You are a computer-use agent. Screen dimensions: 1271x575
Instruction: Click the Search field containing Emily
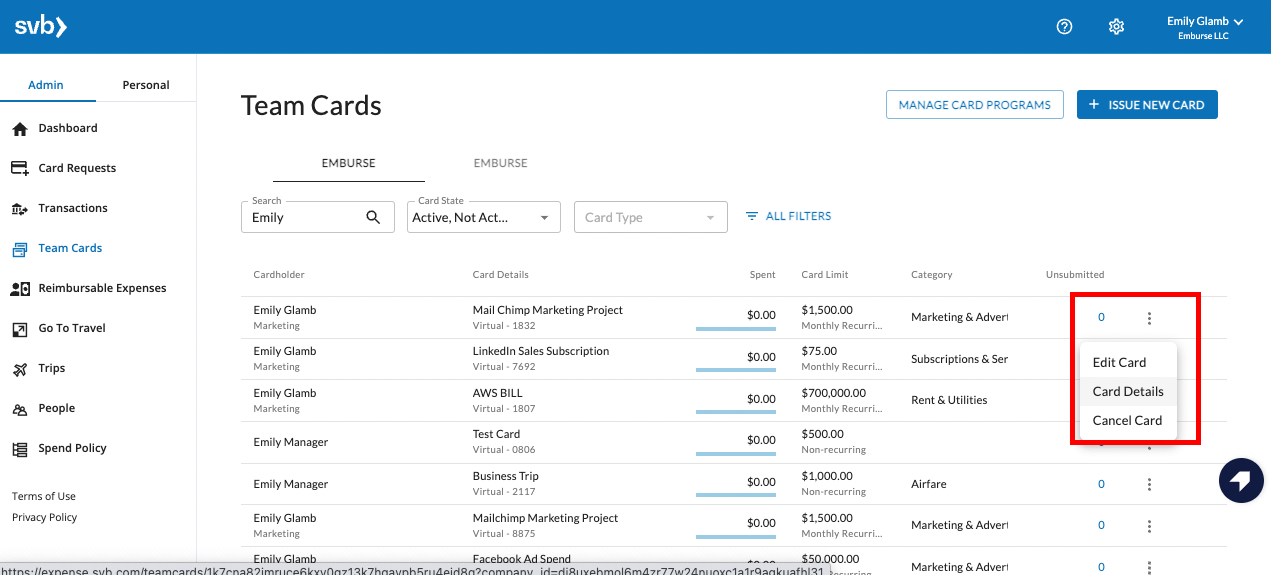(x=318, y=217)
